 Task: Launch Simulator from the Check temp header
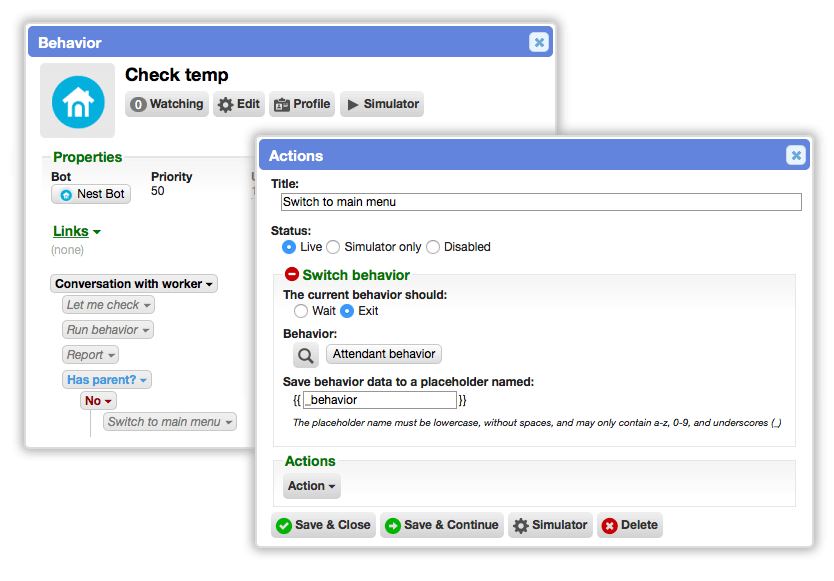click(382, 104)
